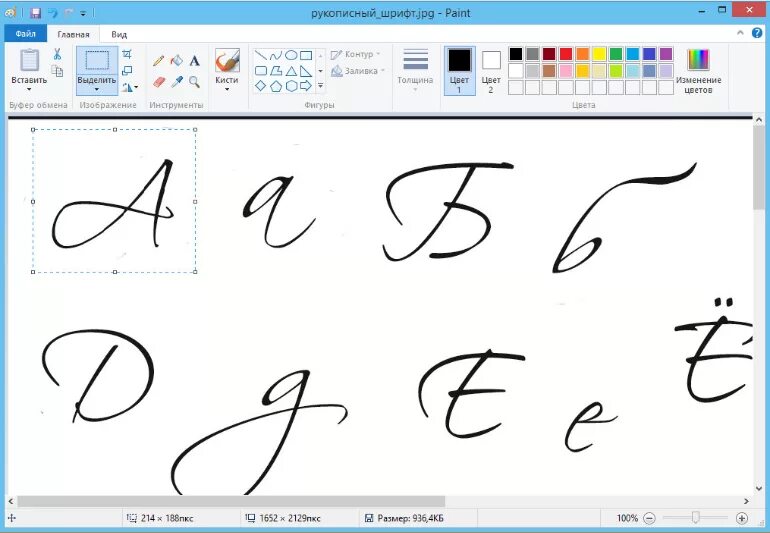
Task: Select the Curve shape
Action: [x=276, y=55]
